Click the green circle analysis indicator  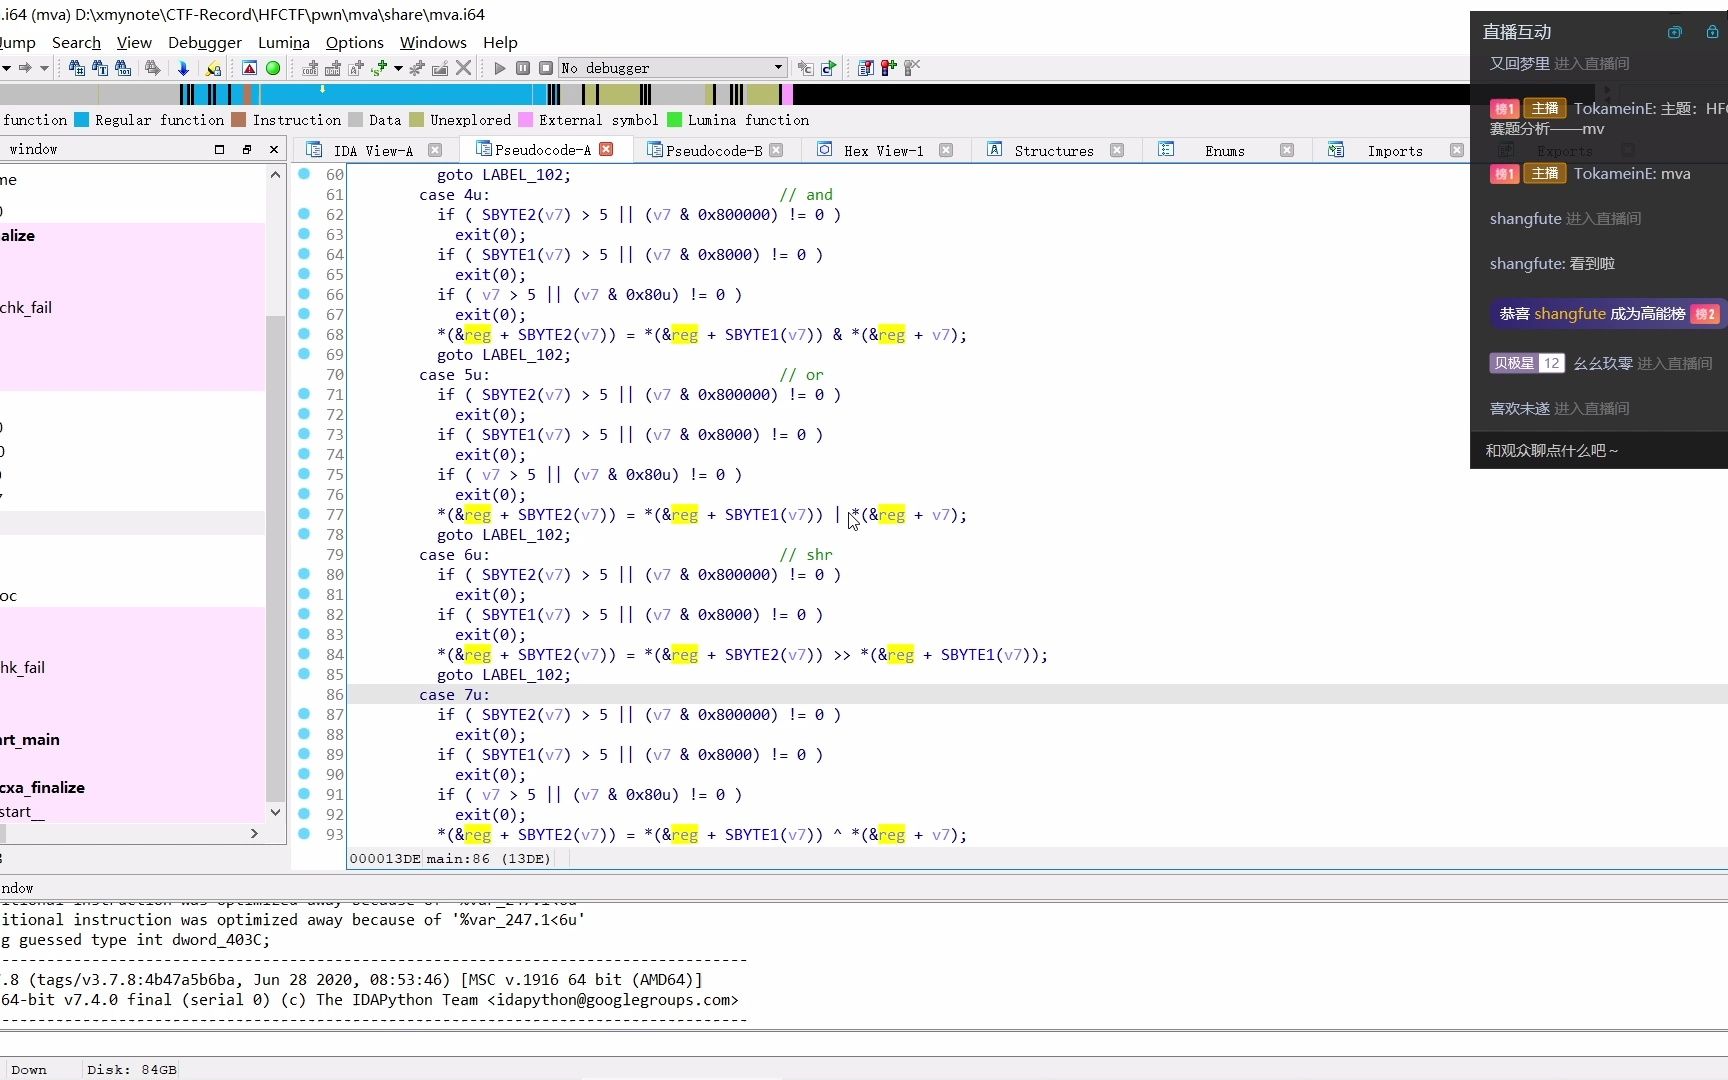coord(273,68)
